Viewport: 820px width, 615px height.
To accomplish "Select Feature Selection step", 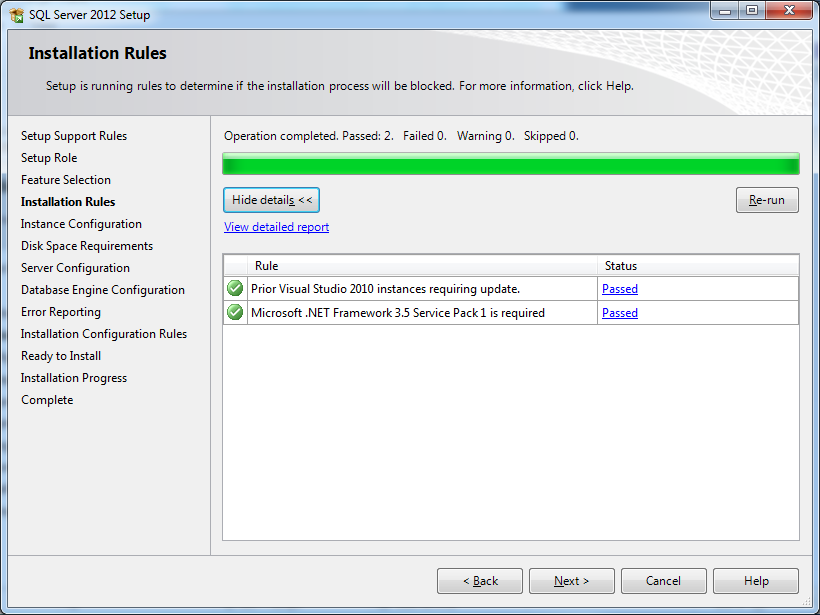I will 66,180.
